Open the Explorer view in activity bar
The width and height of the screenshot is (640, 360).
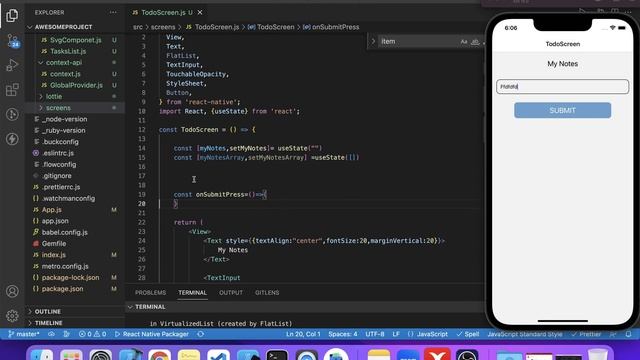pyautogui.click(x=12, y=16)
